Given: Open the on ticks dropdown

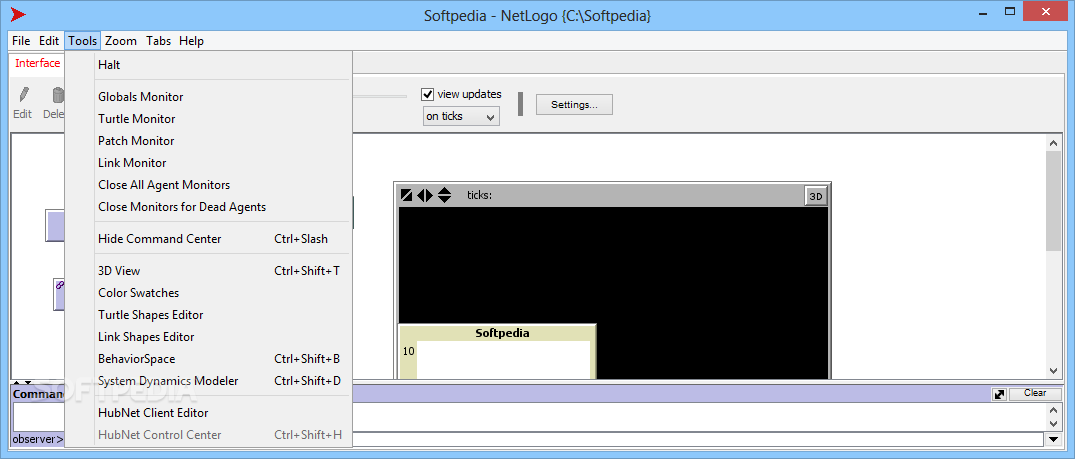Looking at the screenshot, I should pyautogui.click(x=461, y=117).
